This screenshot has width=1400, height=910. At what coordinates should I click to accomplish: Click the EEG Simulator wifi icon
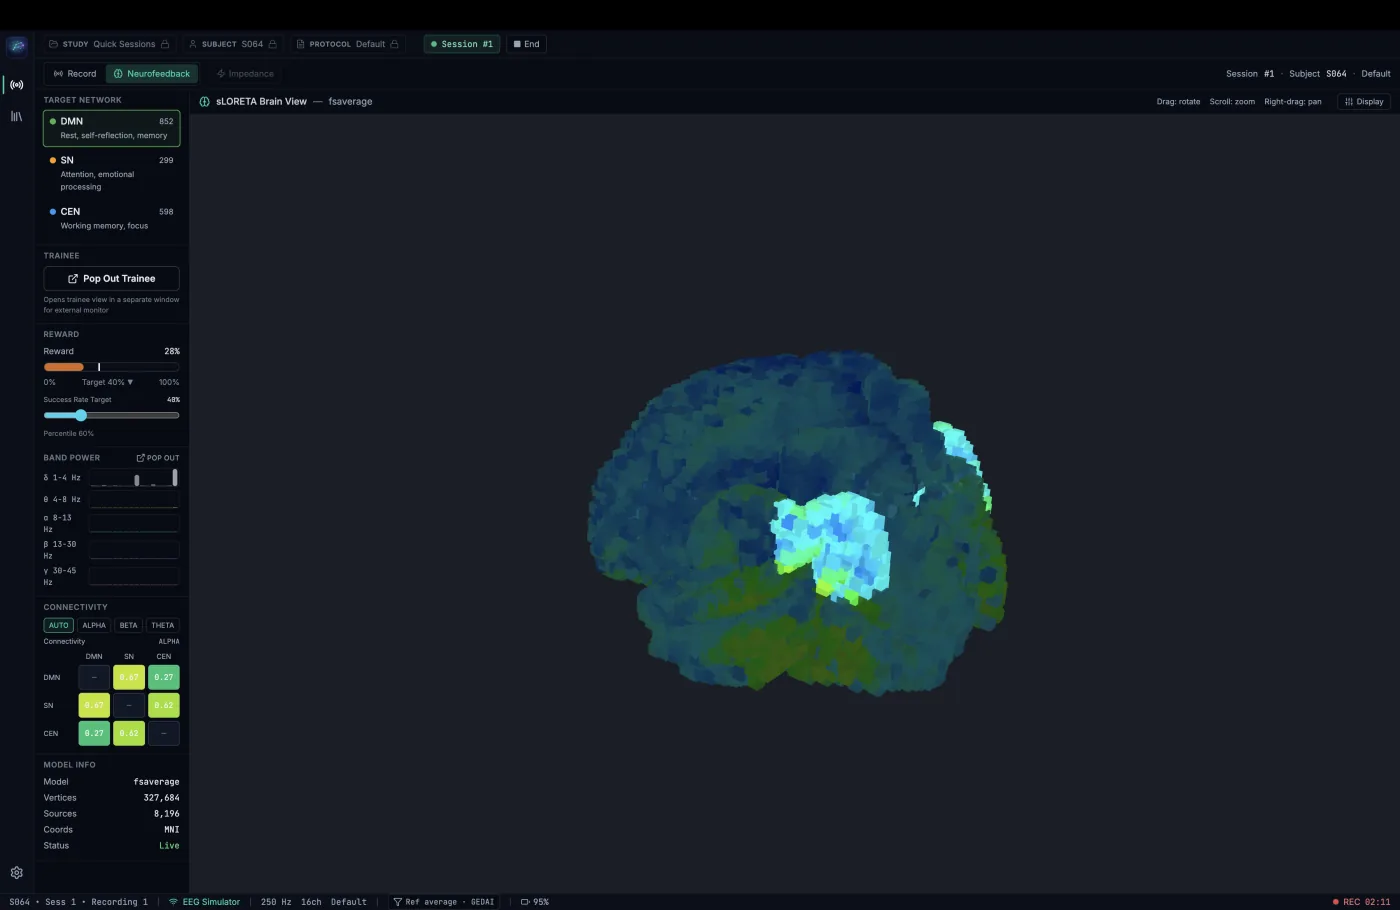pos(173,902)
